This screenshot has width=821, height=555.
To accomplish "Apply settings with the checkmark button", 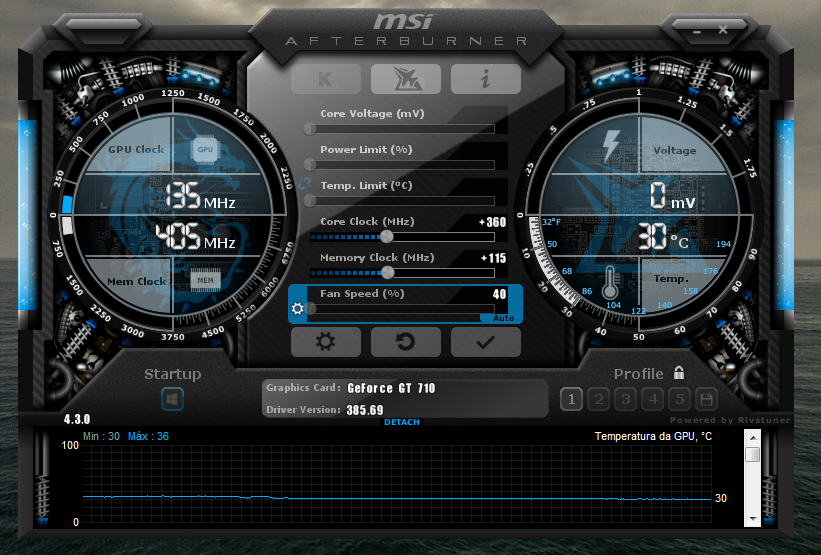I will [486, 342].
